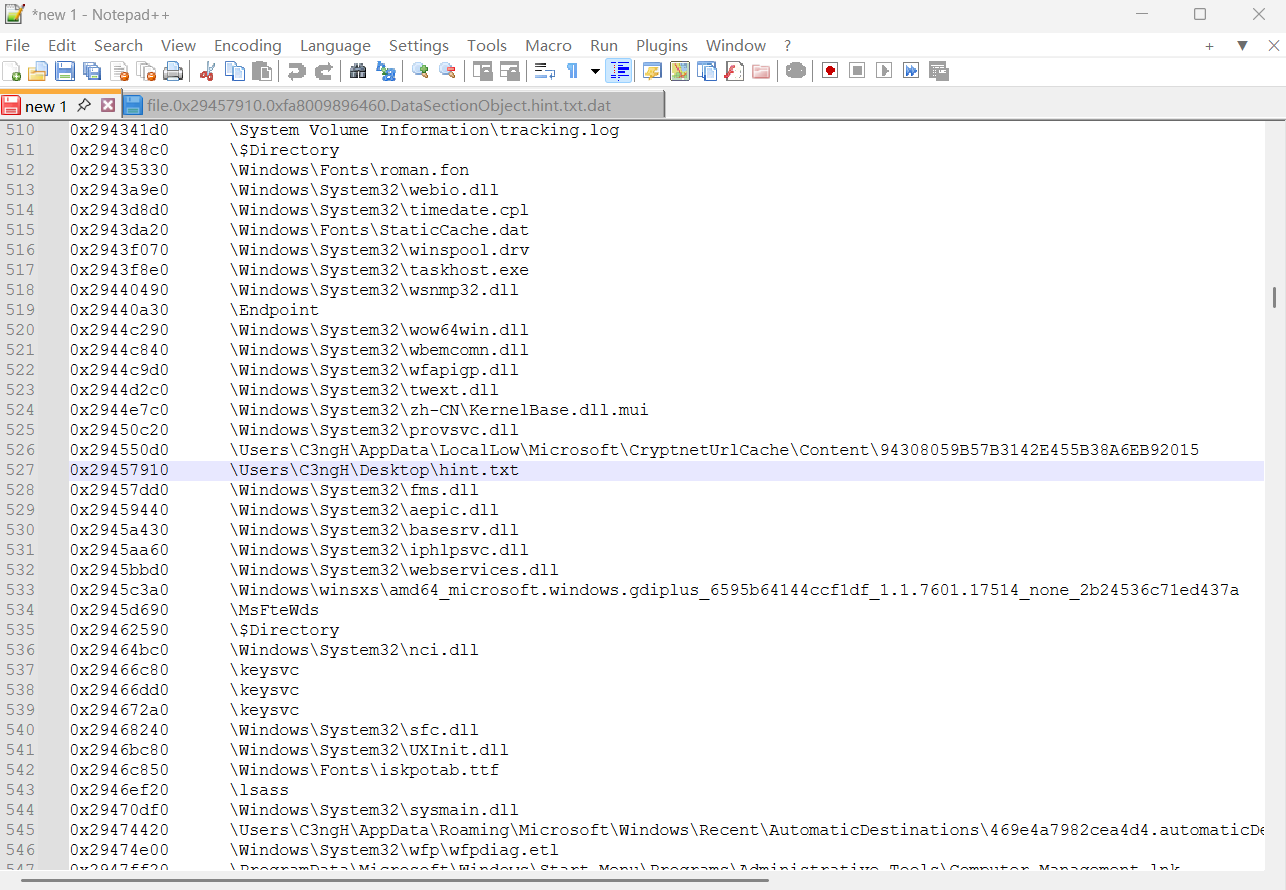Click the vertical scrollbar thumb
Viewport: 1286px width, 890px height.
1274,297
